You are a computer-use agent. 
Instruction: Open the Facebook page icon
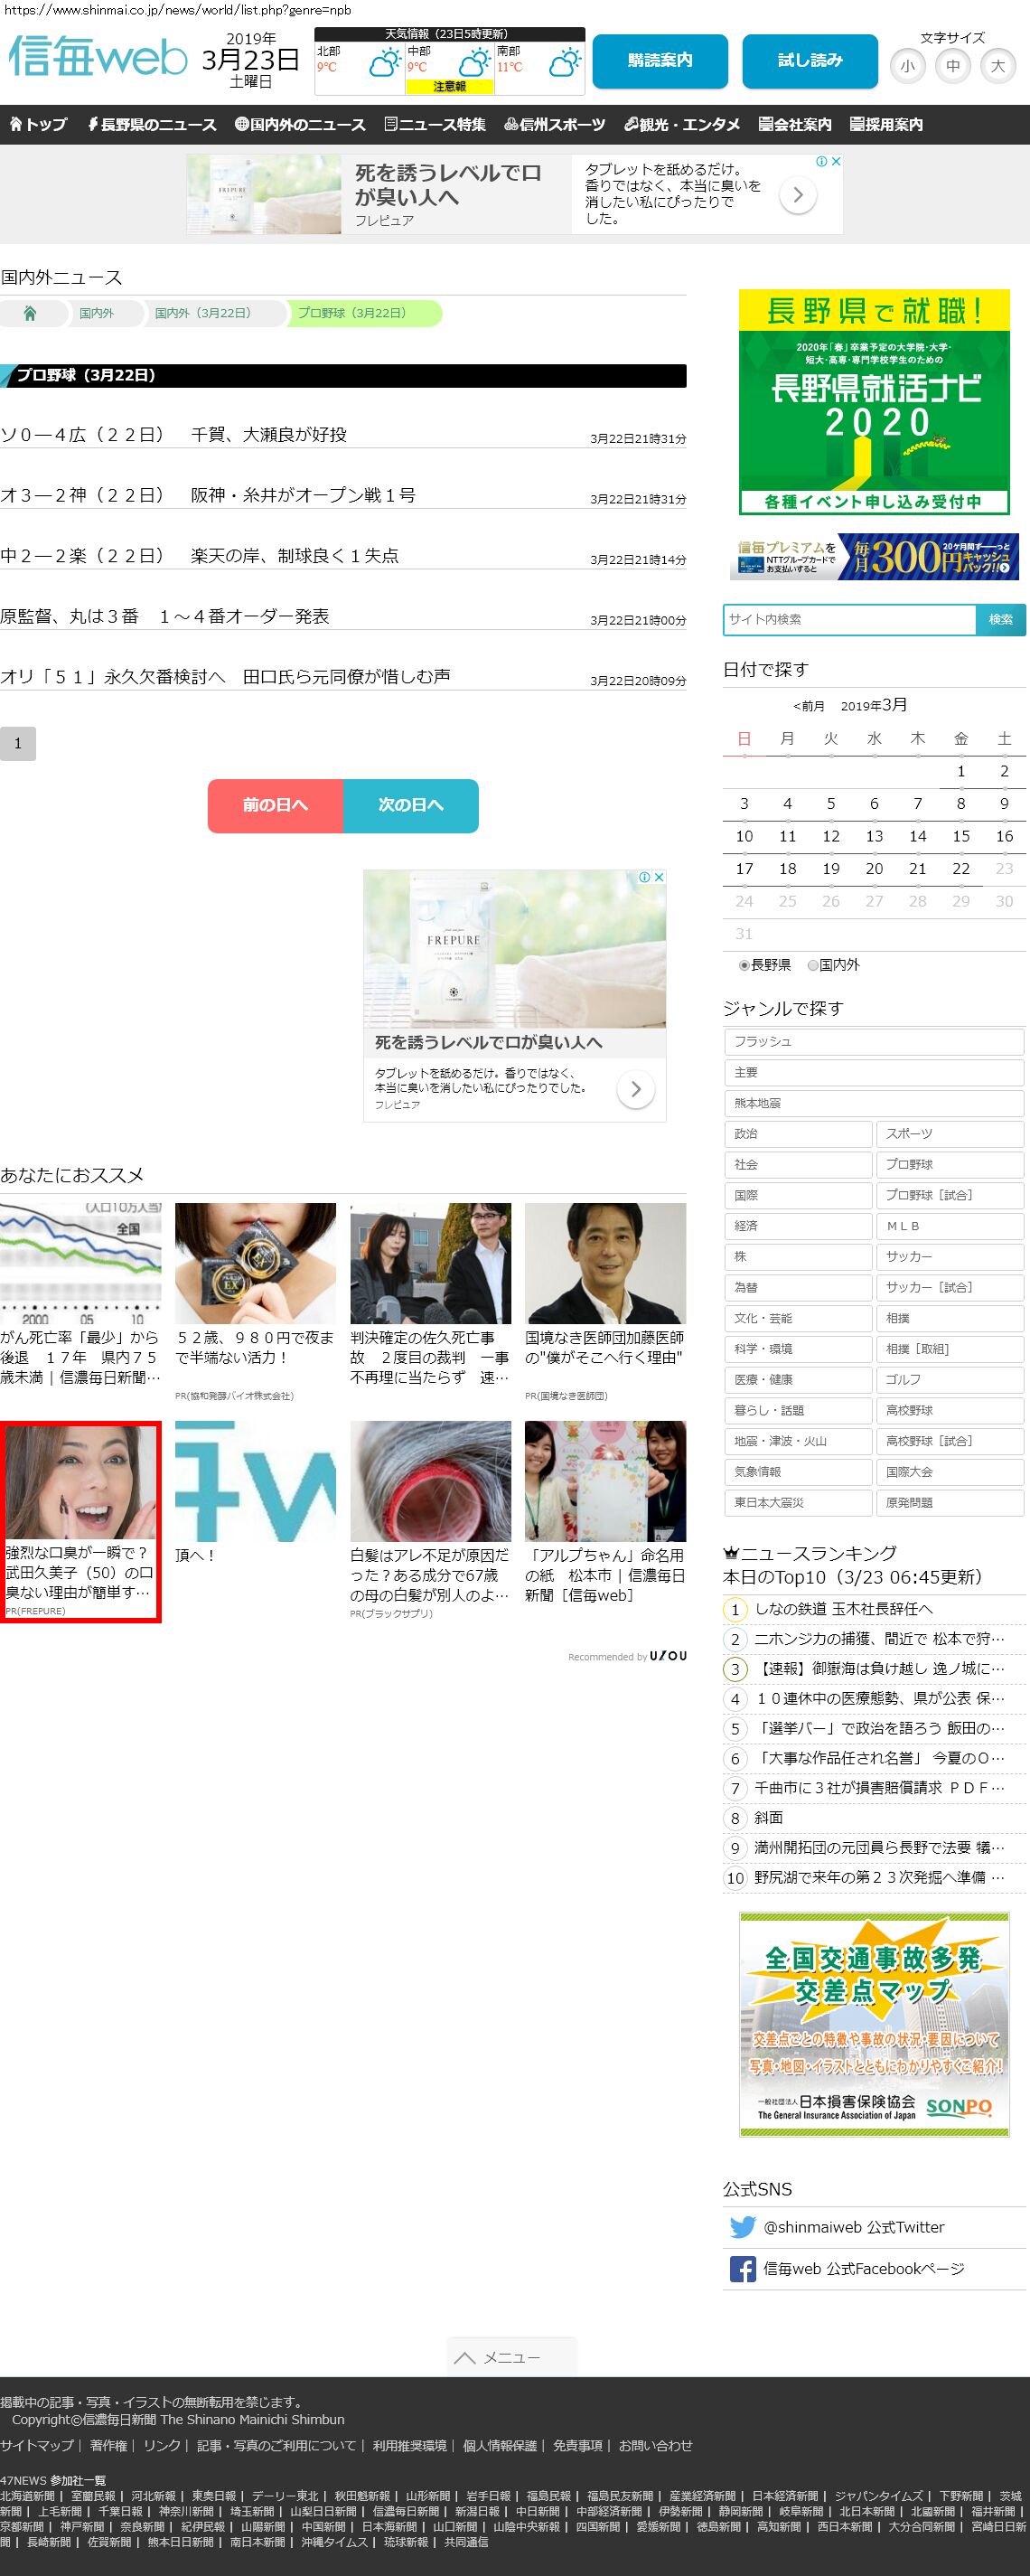tap(742, 2268)
